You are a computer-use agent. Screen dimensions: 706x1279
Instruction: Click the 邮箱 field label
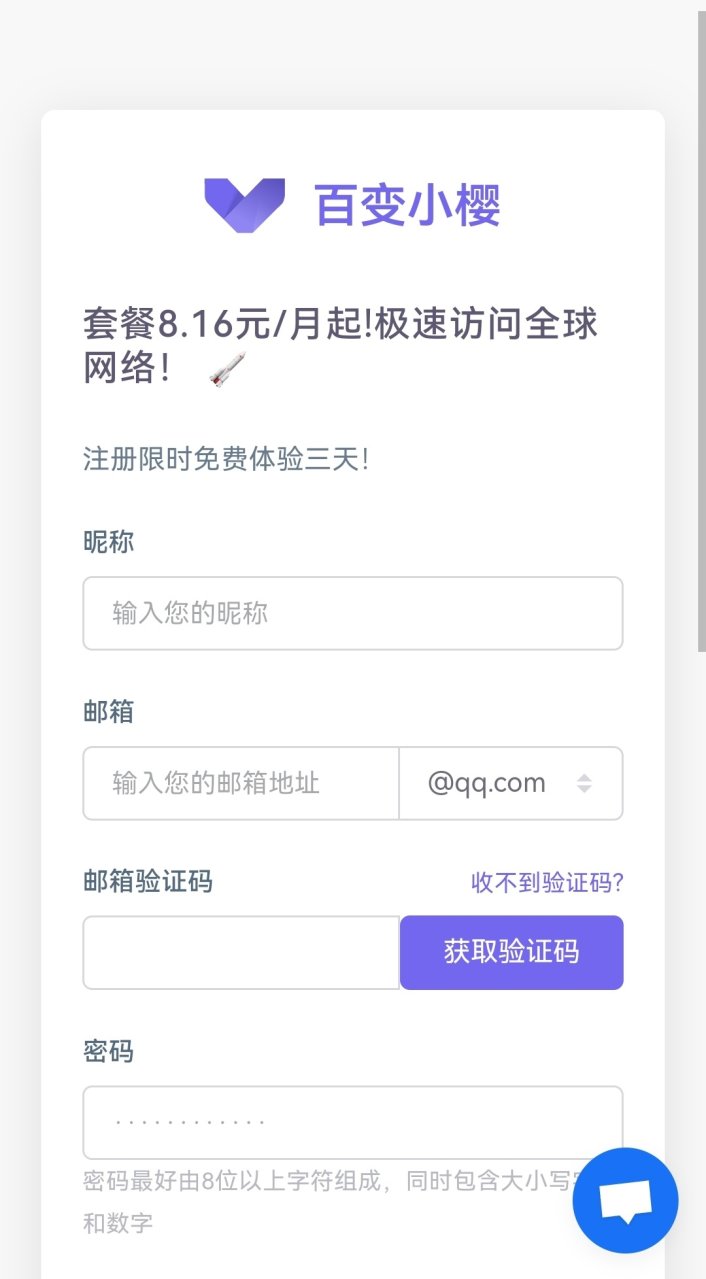(x=108, y=713)
